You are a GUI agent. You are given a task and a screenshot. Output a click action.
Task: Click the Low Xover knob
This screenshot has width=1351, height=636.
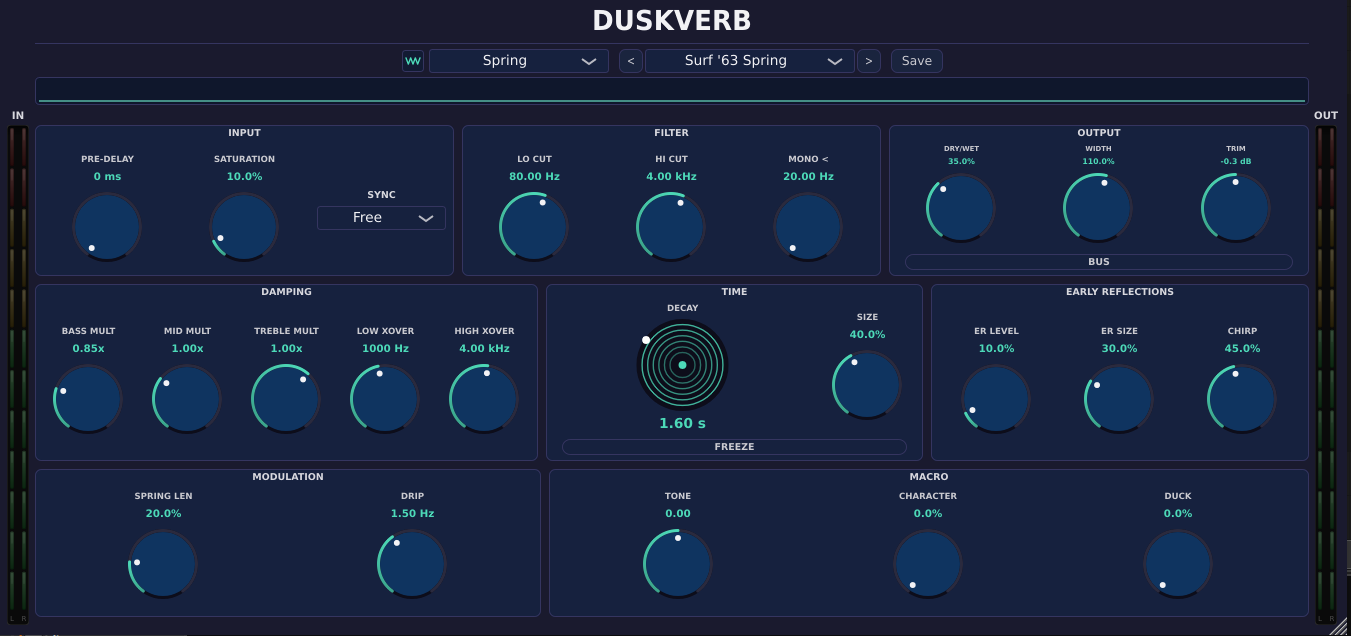[x=385, y=399]
